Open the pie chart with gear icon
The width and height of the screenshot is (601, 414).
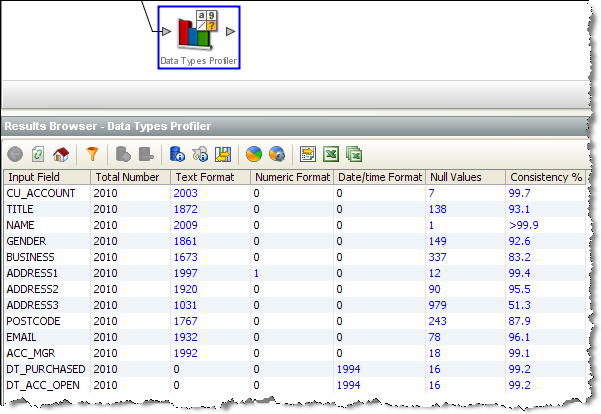[277, 154]
